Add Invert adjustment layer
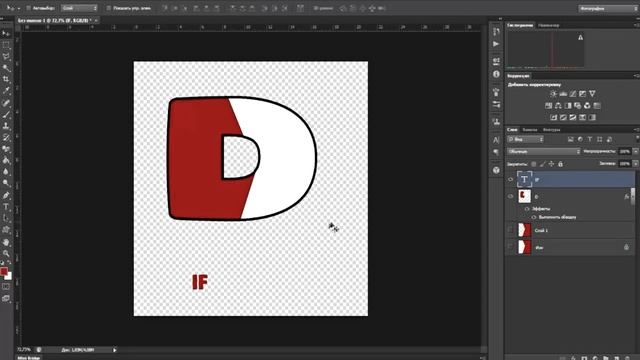The image size is (640, 360). (x=553, y=118)
